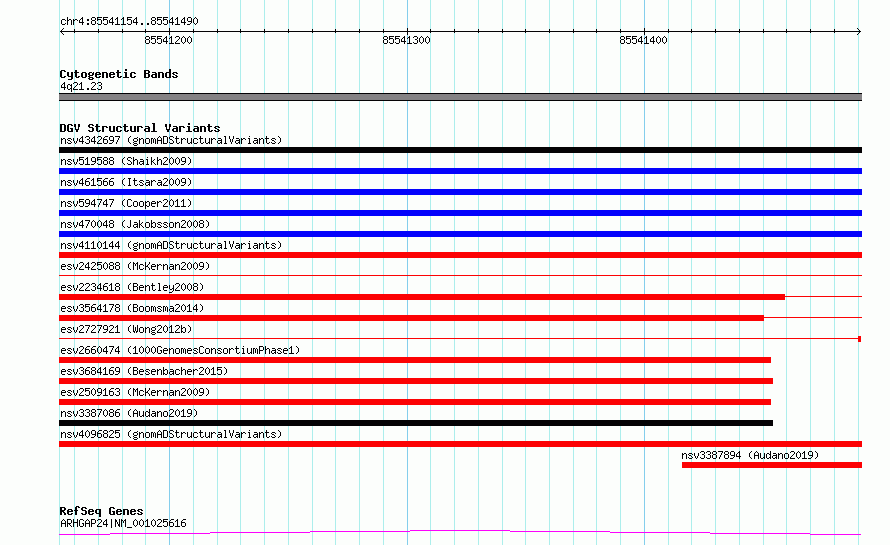The image size is (890, 545).
Task: Select nsv4110144 gnomADStructuralVariants label
Action: click(x=171, y=245)
